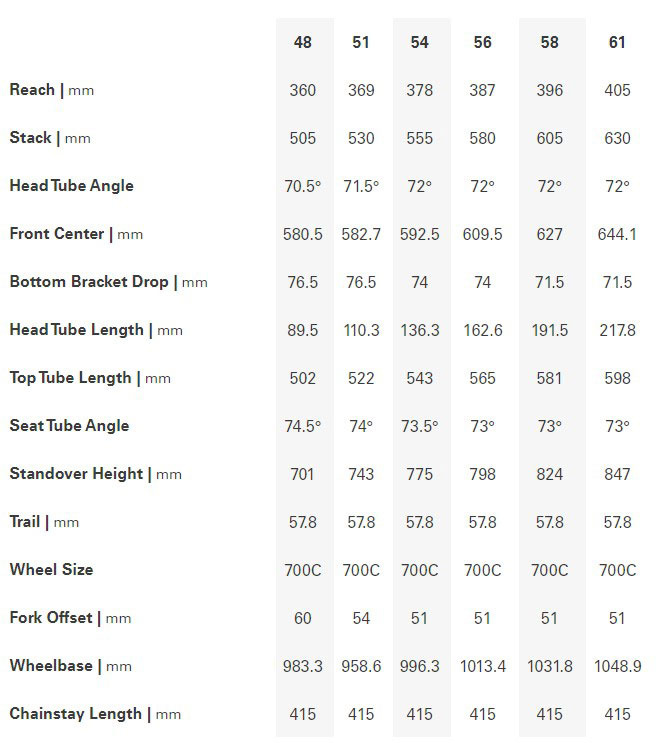The width and height of the screenshot is (663, 743).
Task: Click the Reach row label
Action: pyautogui.click(x=52, y=90)
